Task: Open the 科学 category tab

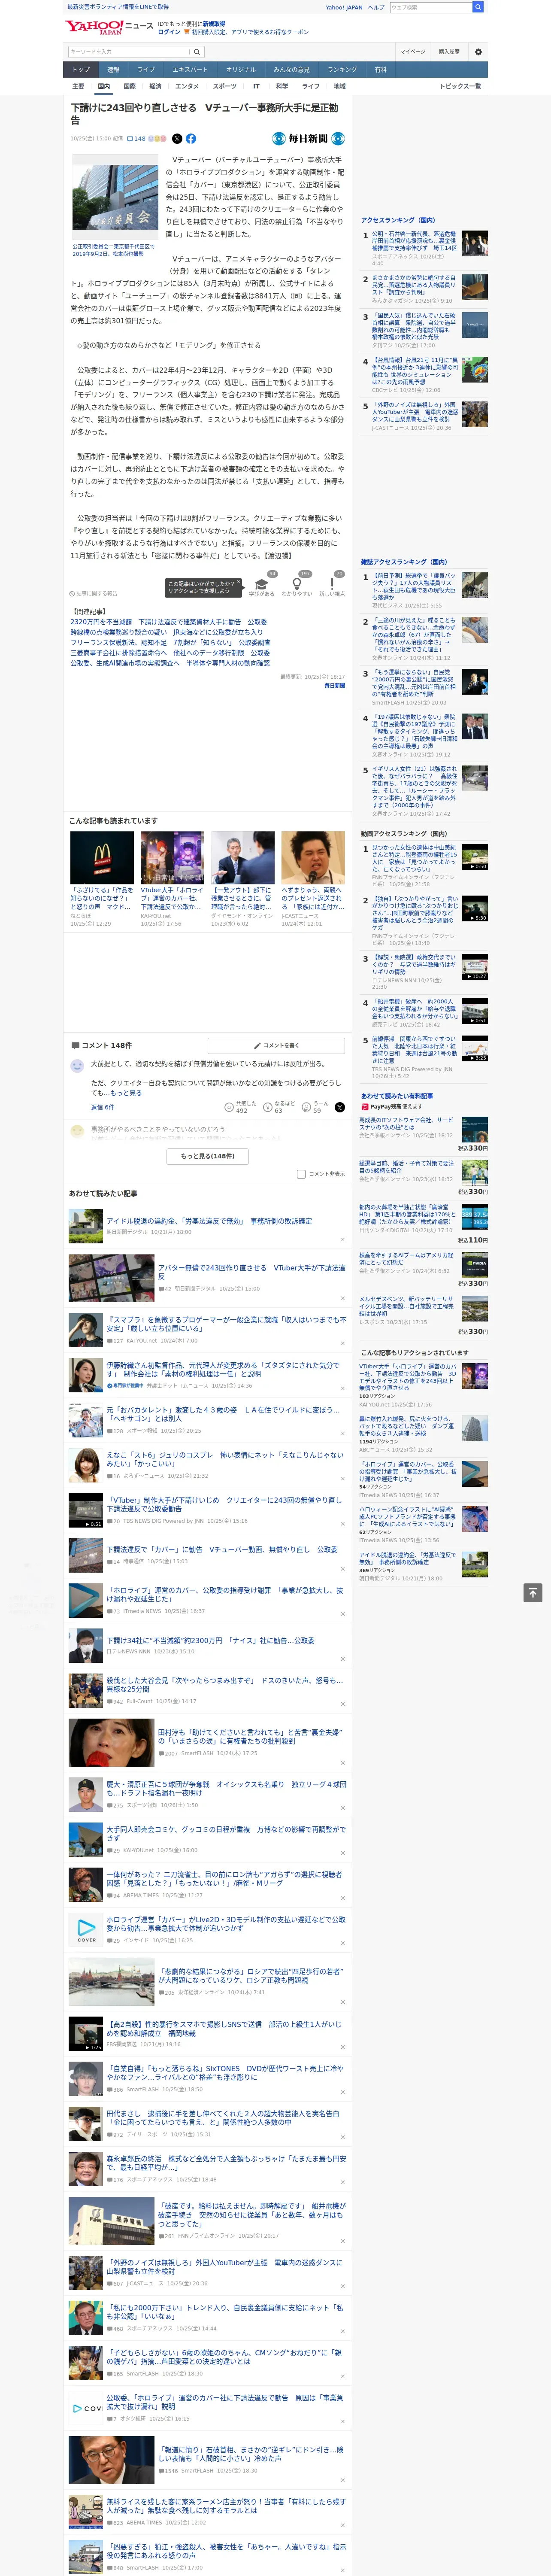Action: click(x=282, y=86)
